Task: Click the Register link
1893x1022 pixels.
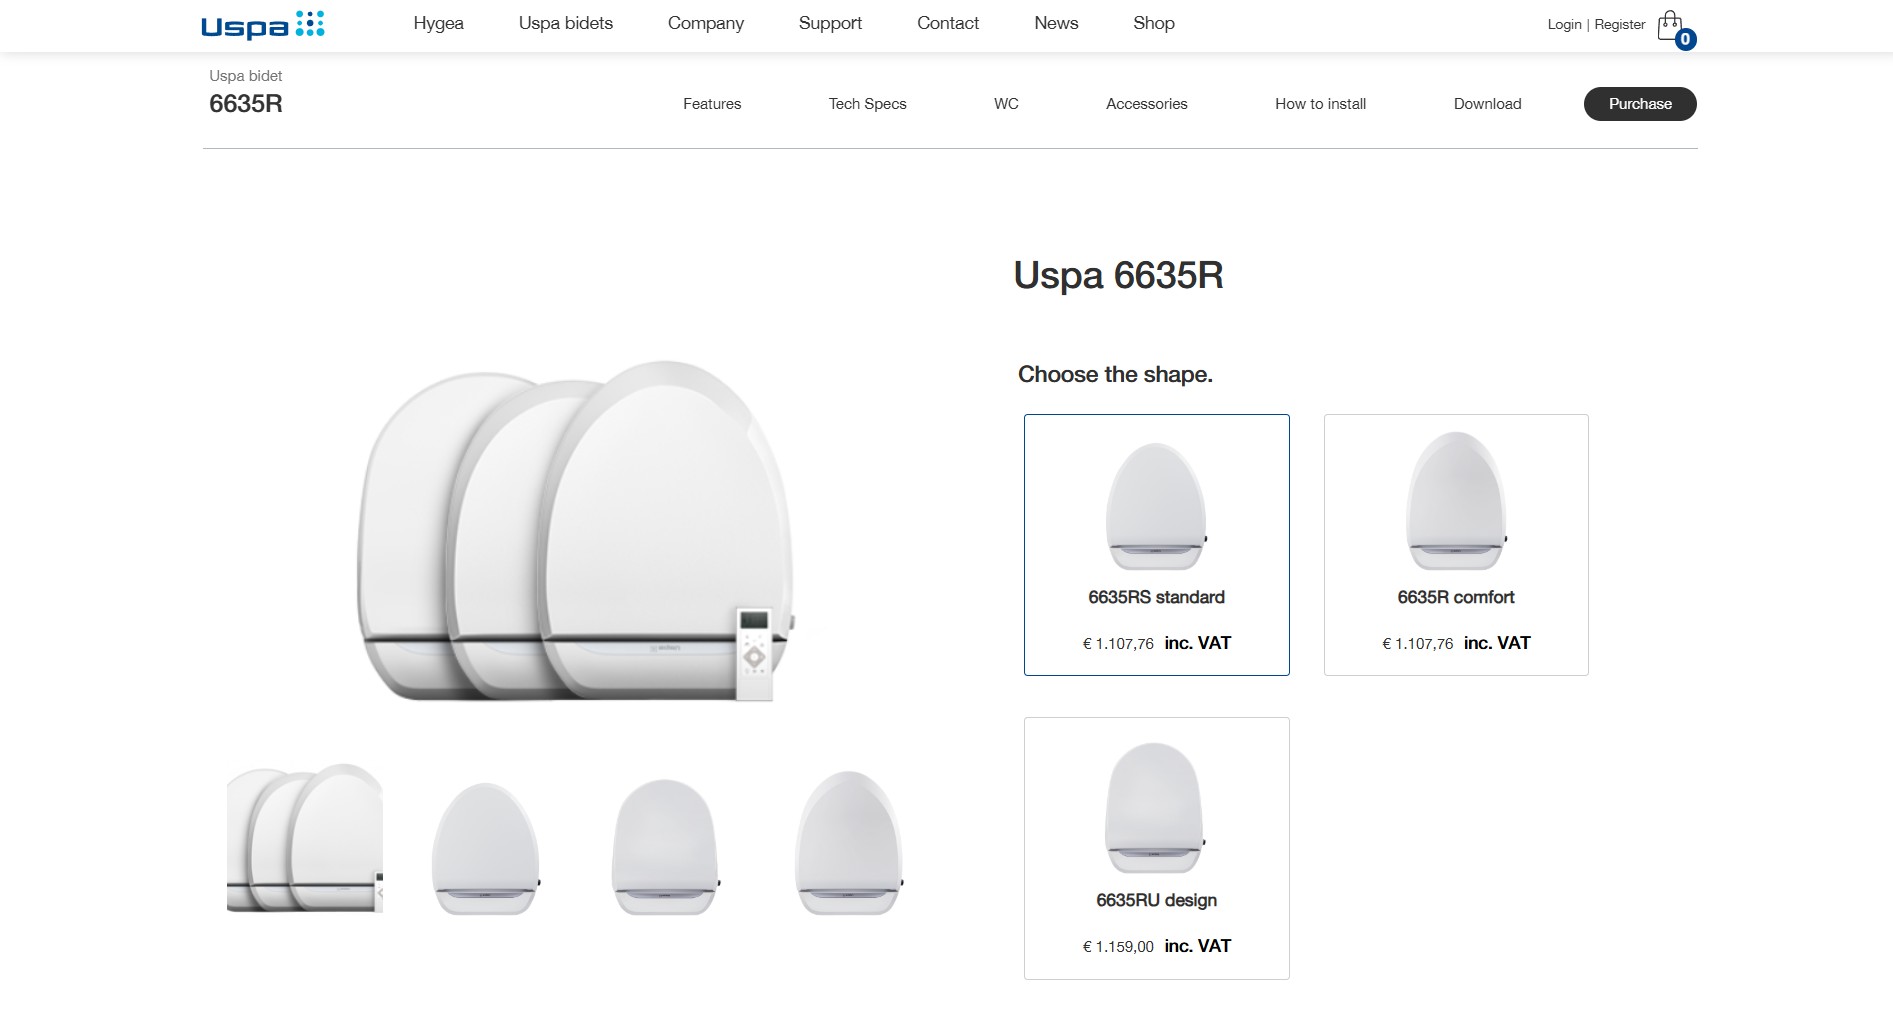Action: coord(1619,24)
